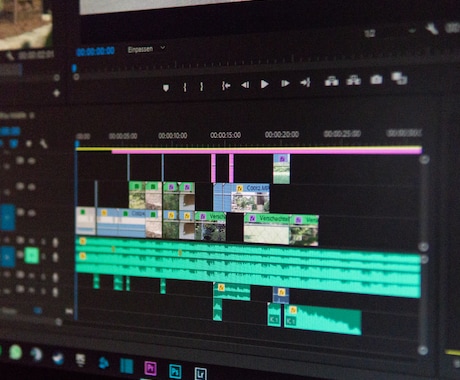
Task: Click the 00:00:20:00 mark on the timeline ruler
Action: pyautogui.click(x=282, y=134)
